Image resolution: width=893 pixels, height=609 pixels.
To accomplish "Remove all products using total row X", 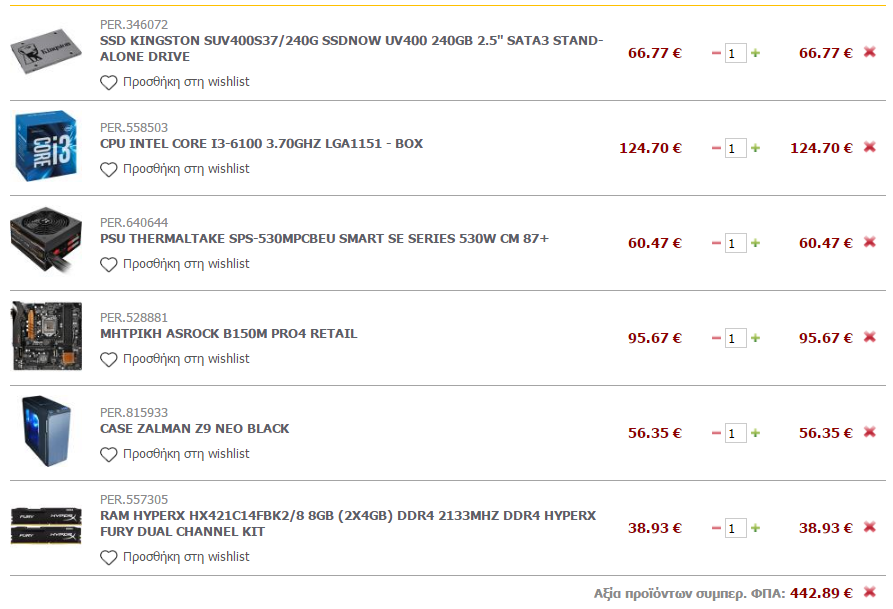I will point(869,592).
